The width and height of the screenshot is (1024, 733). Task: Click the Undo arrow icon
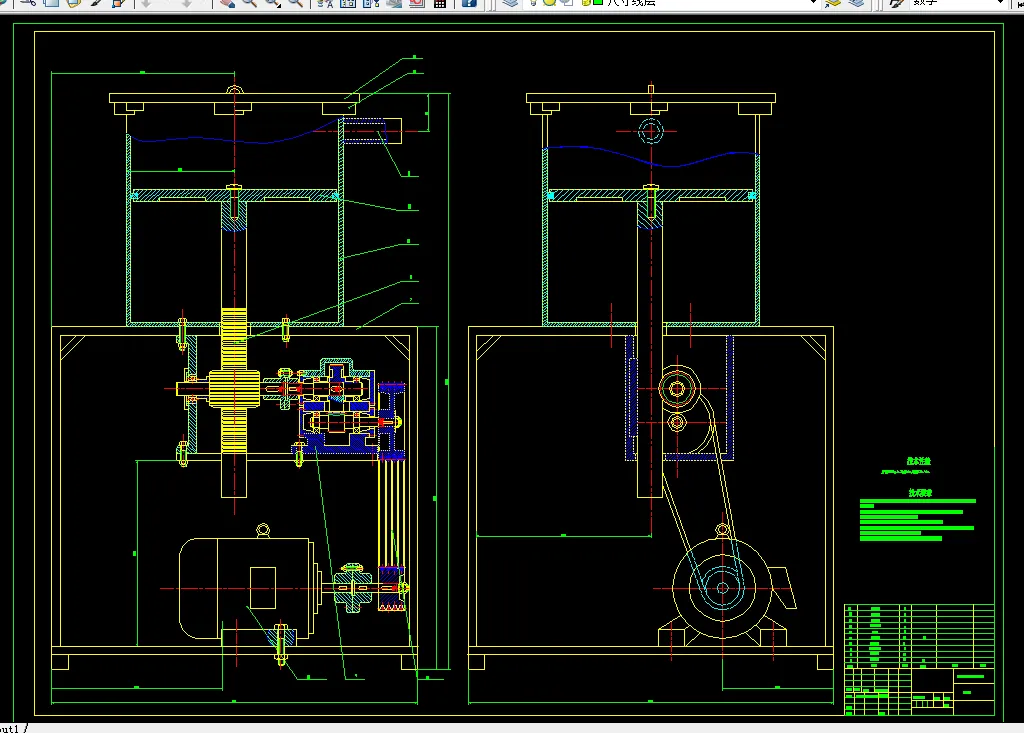pos(146,3)
